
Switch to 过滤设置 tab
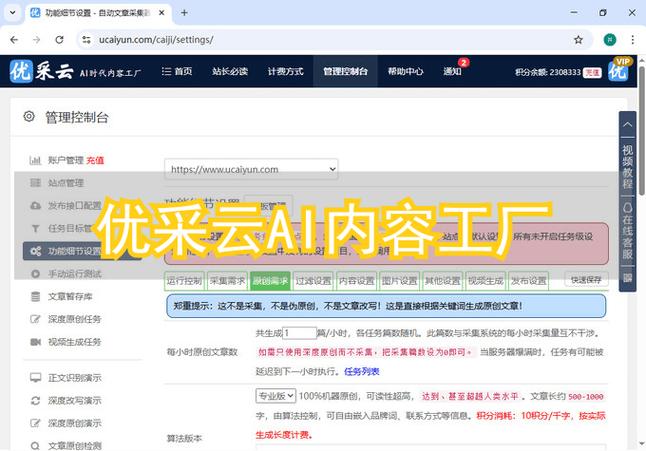pyautogui.click(x=313, y=281)
